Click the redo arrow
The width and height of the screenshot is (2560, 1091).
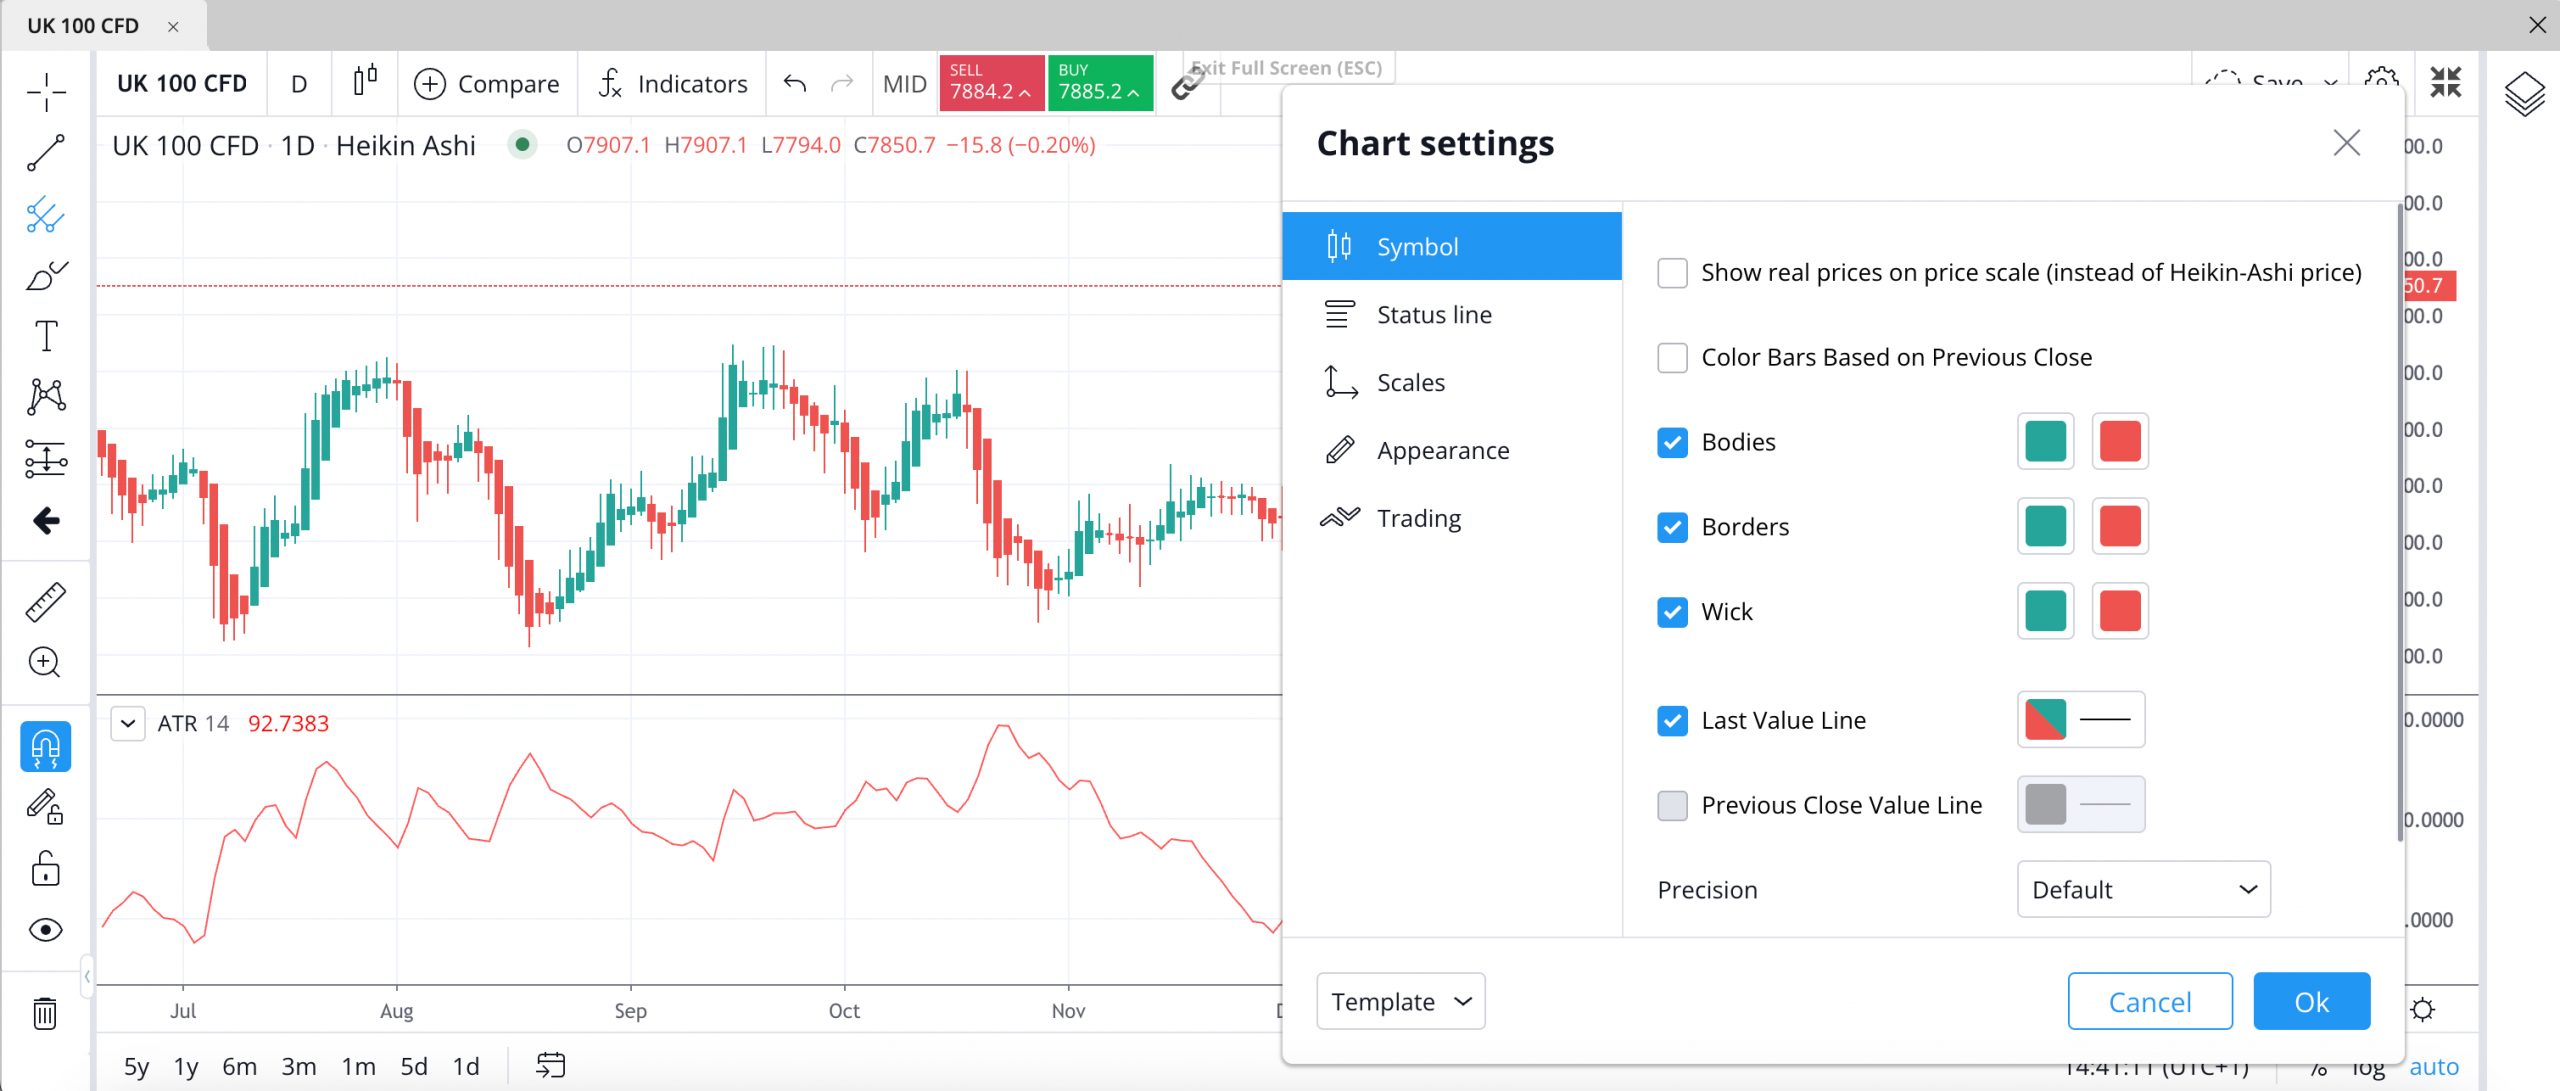coord(843,84)
